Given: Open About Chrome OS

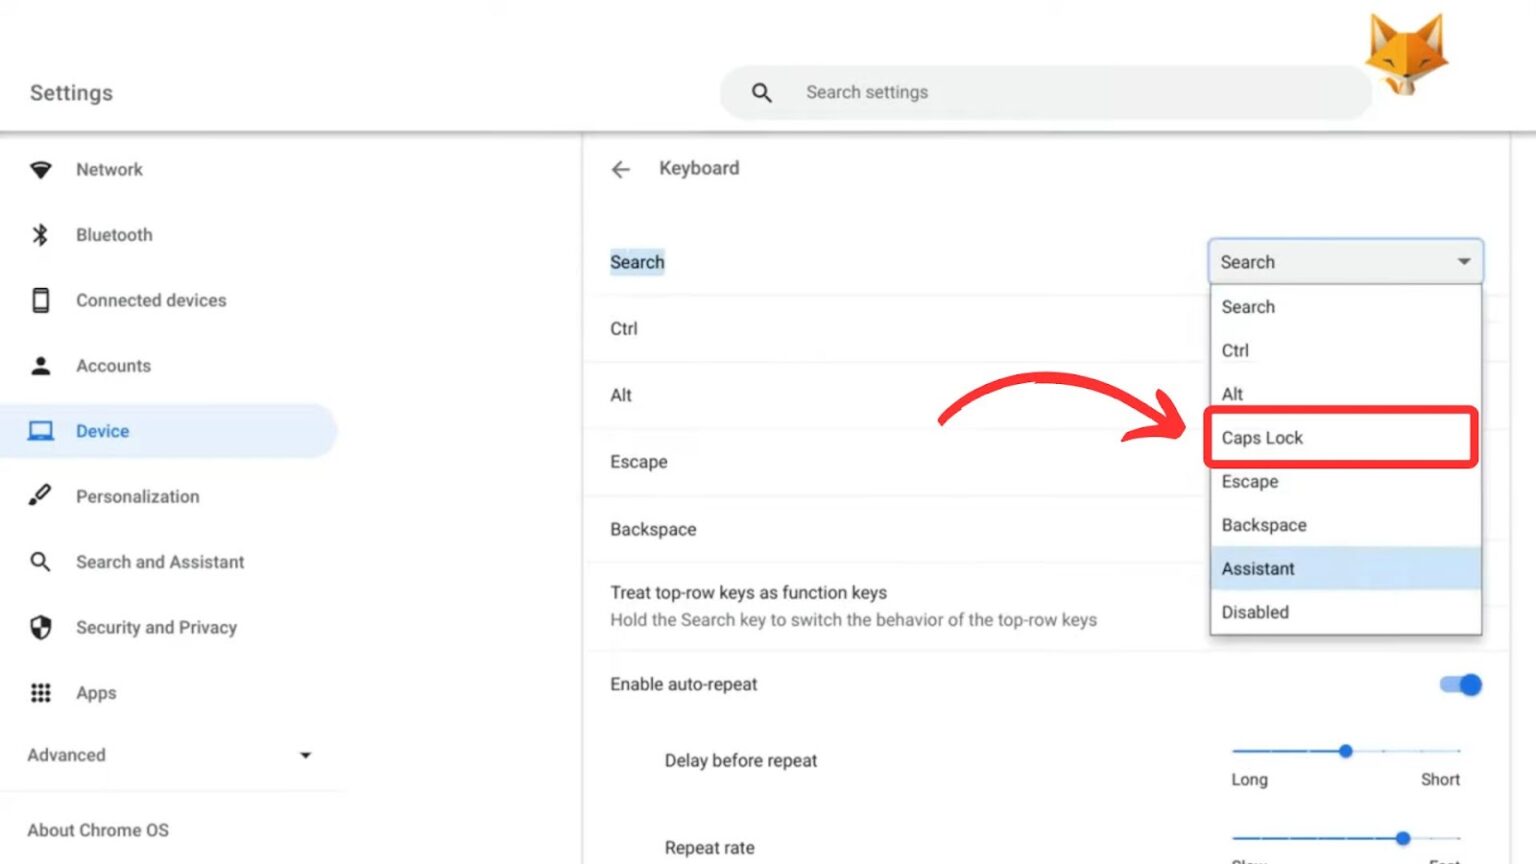Looking at the screenshot, I should point(98,830).
